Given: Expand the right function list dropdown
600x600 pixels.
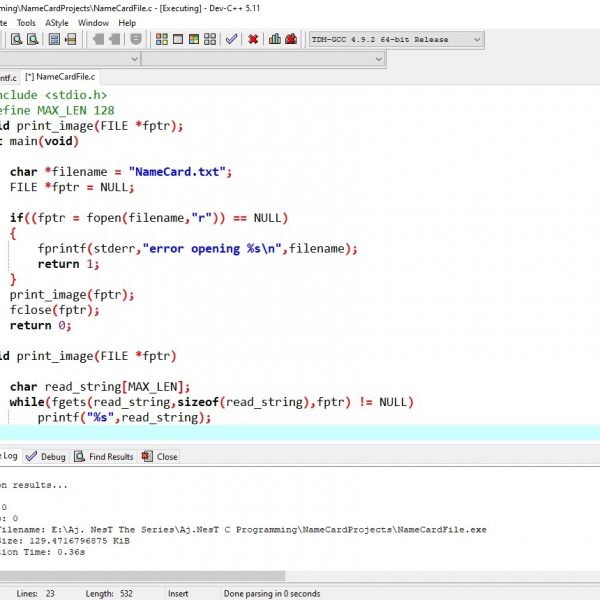Looking at the screenshot, I should click(x=376, y=59).
